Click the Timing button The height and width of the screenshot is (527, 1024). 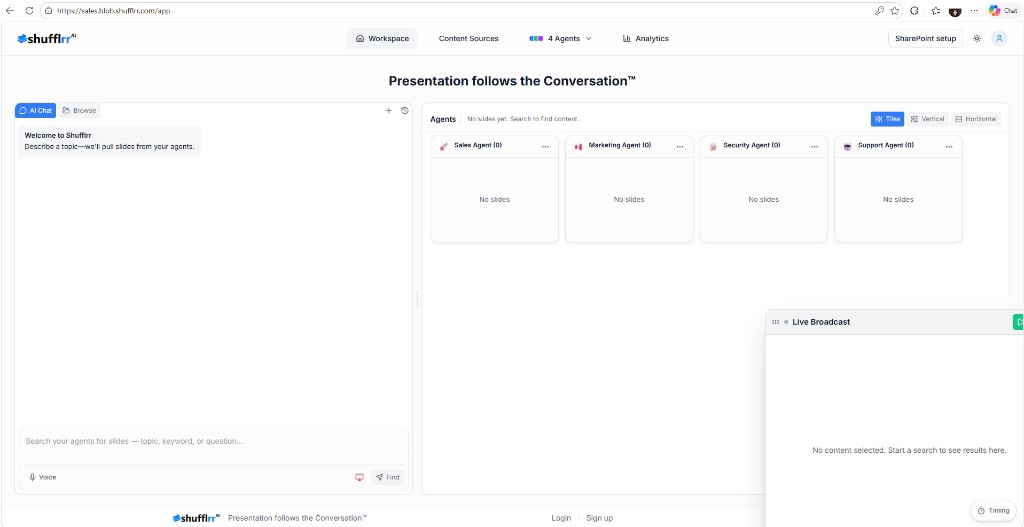point(993,511)
